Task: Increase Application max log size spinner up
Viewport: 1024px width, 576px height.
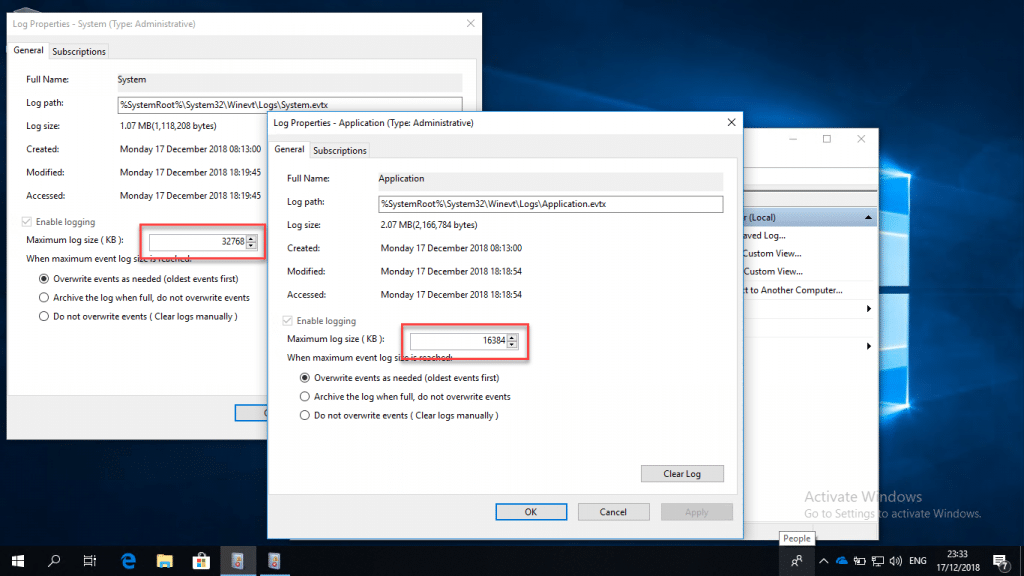Action: click(x=512, y=337)
